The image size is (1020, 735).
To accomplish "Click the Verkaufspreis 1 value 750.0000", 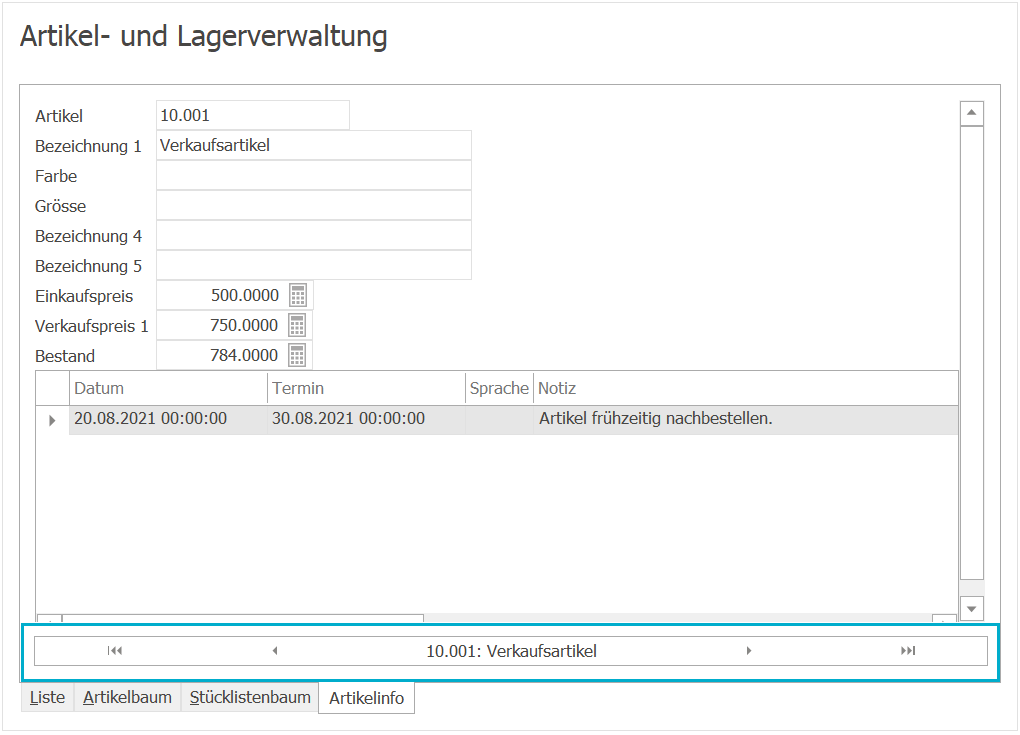I will 243,325.
